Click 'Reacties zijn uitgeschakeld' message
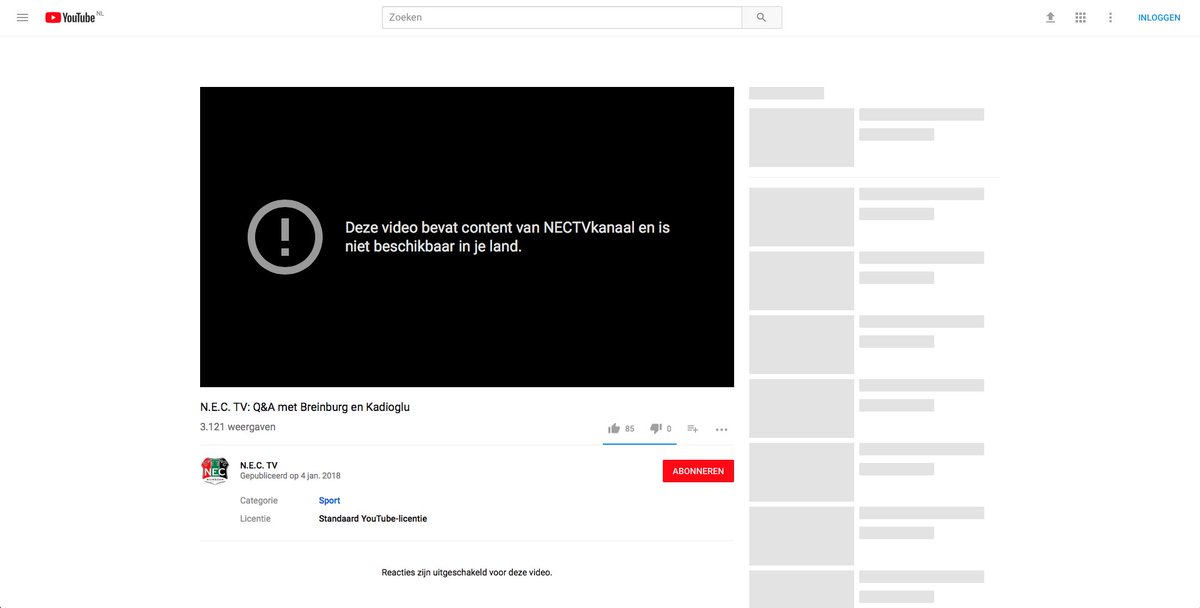The width and height of the screenshot is (1200, 608). point(467,573)
